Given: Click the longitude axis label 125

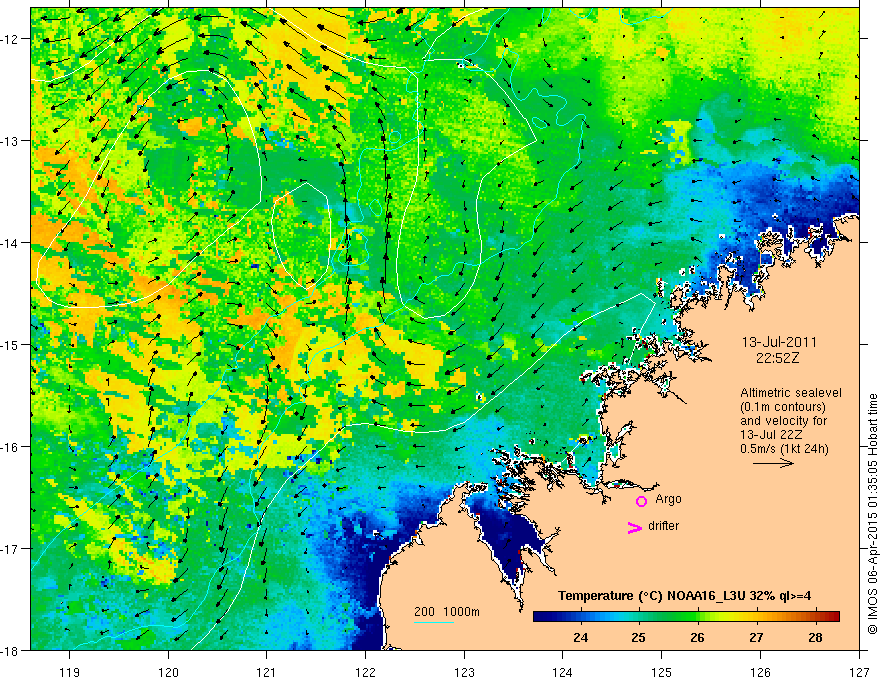Looking at the screenshot, I should 662,672.
